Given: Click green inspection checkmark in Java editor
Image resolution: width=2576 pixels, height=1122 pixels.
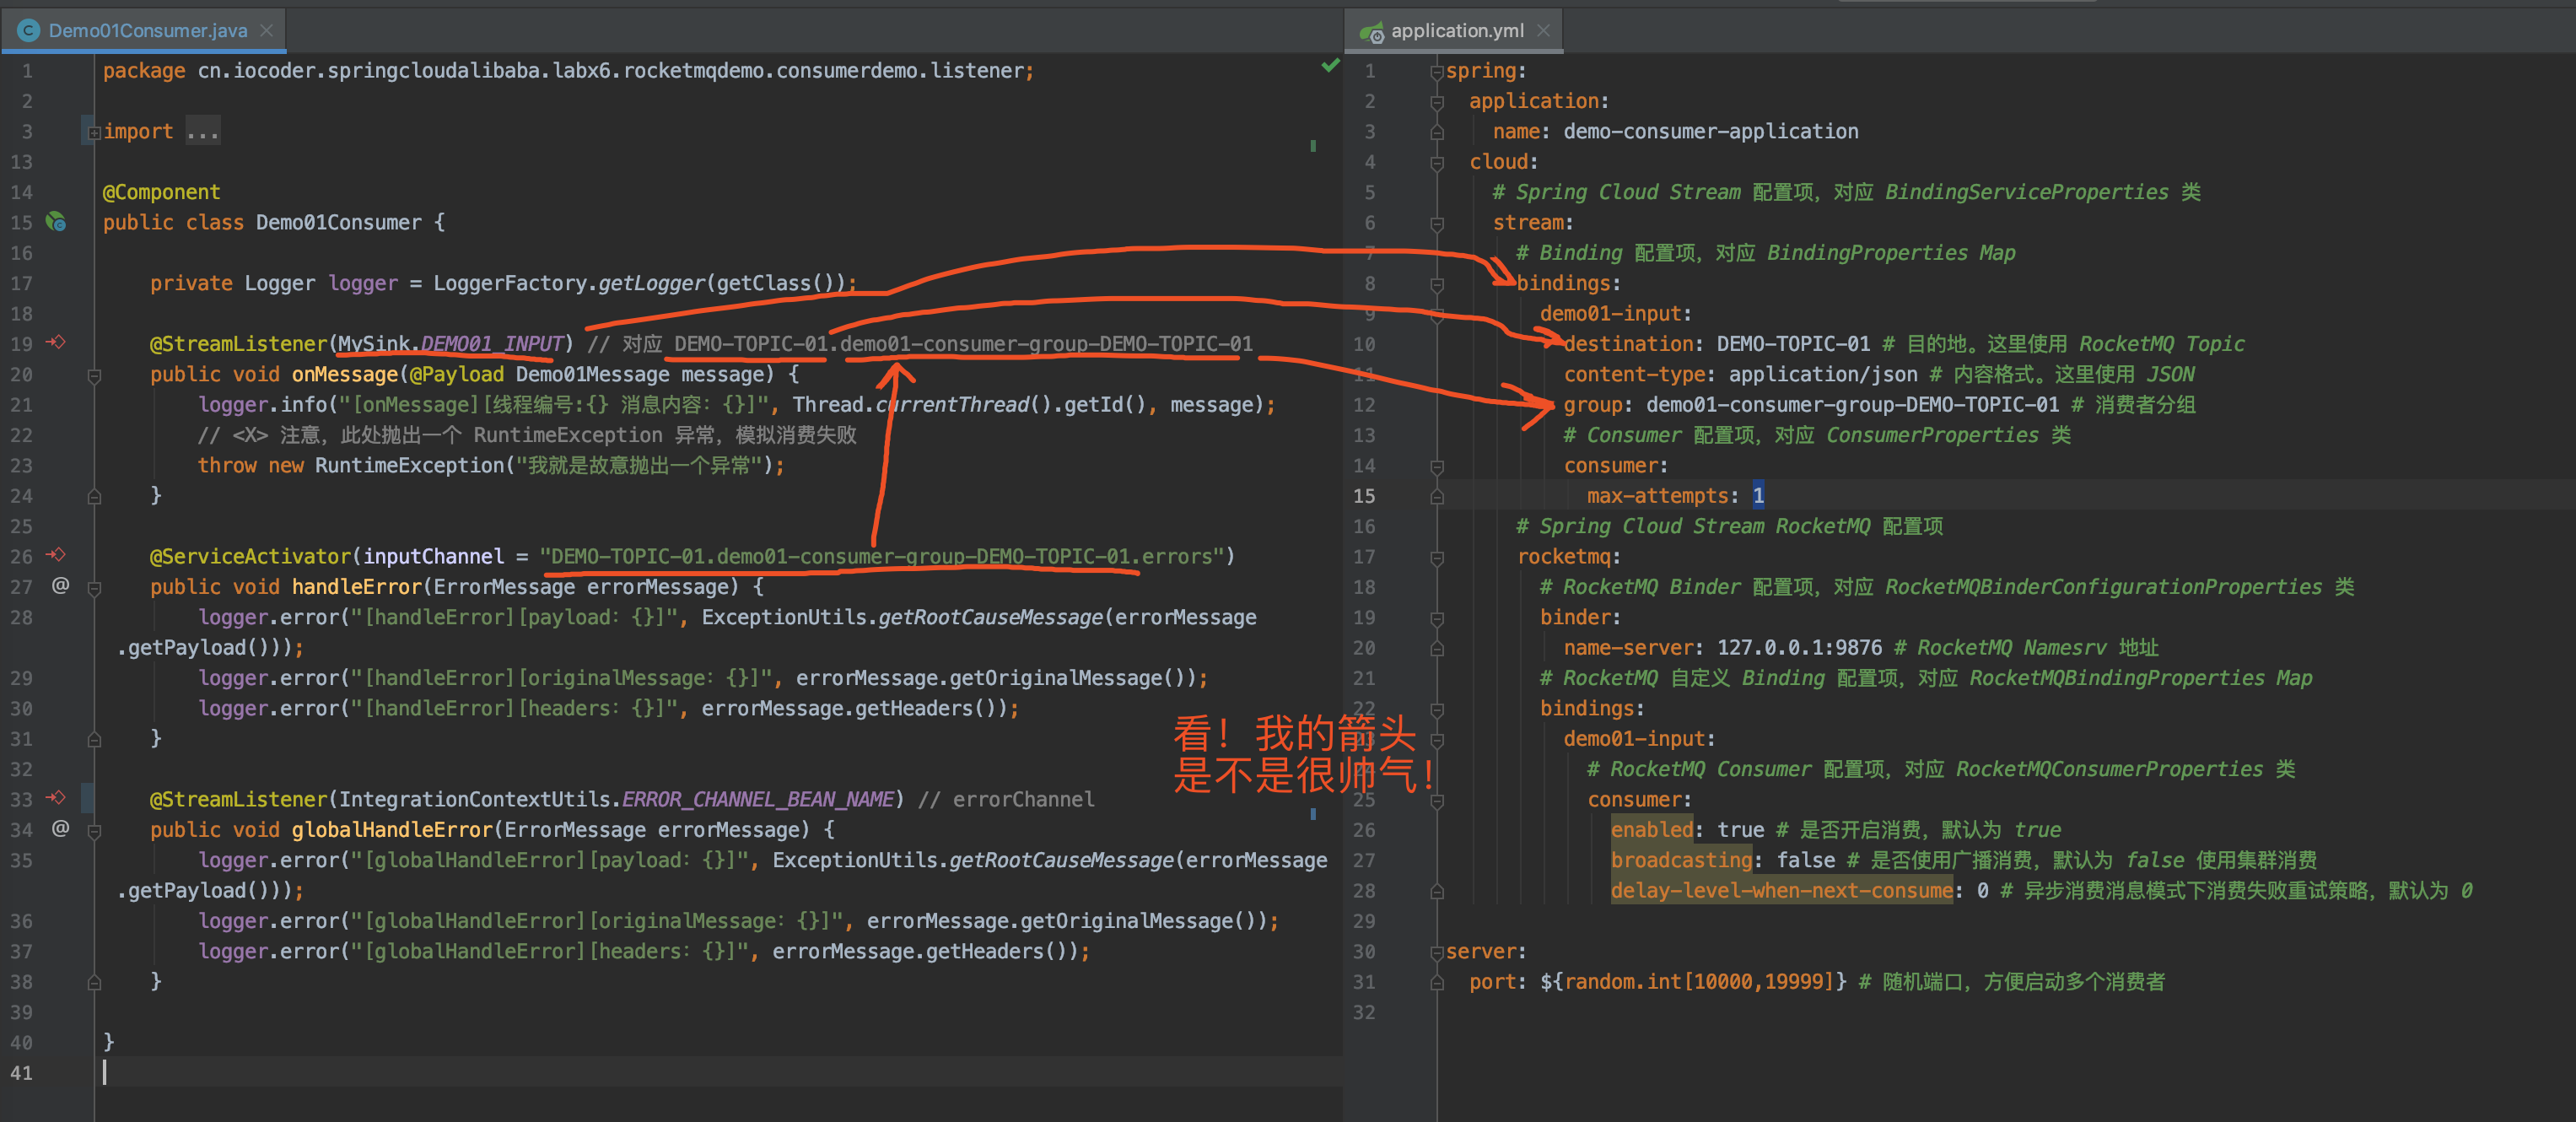Looking at the screenshot, I should point(1330,66).
